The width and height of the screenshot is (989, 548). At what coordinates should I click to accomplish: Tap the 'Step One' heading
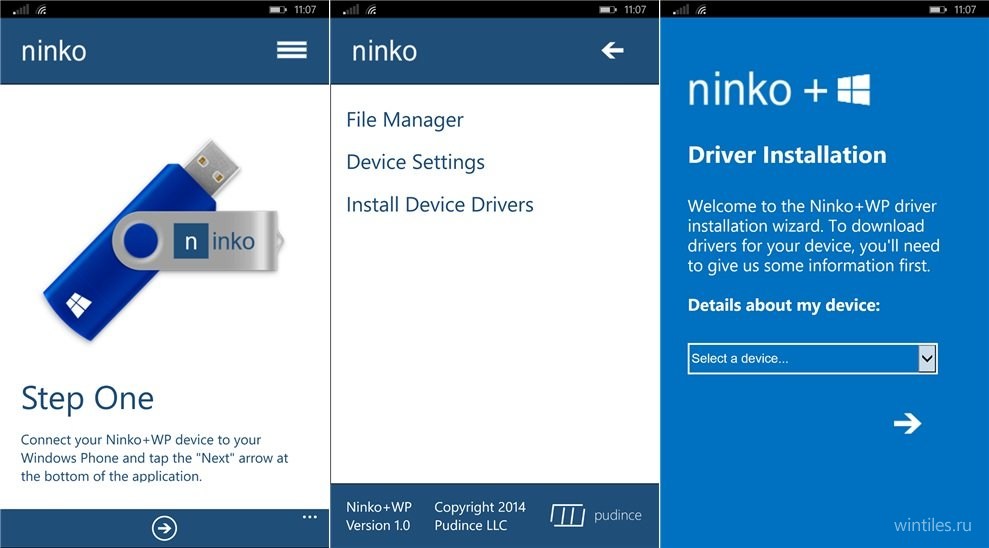tap(87, 399)
